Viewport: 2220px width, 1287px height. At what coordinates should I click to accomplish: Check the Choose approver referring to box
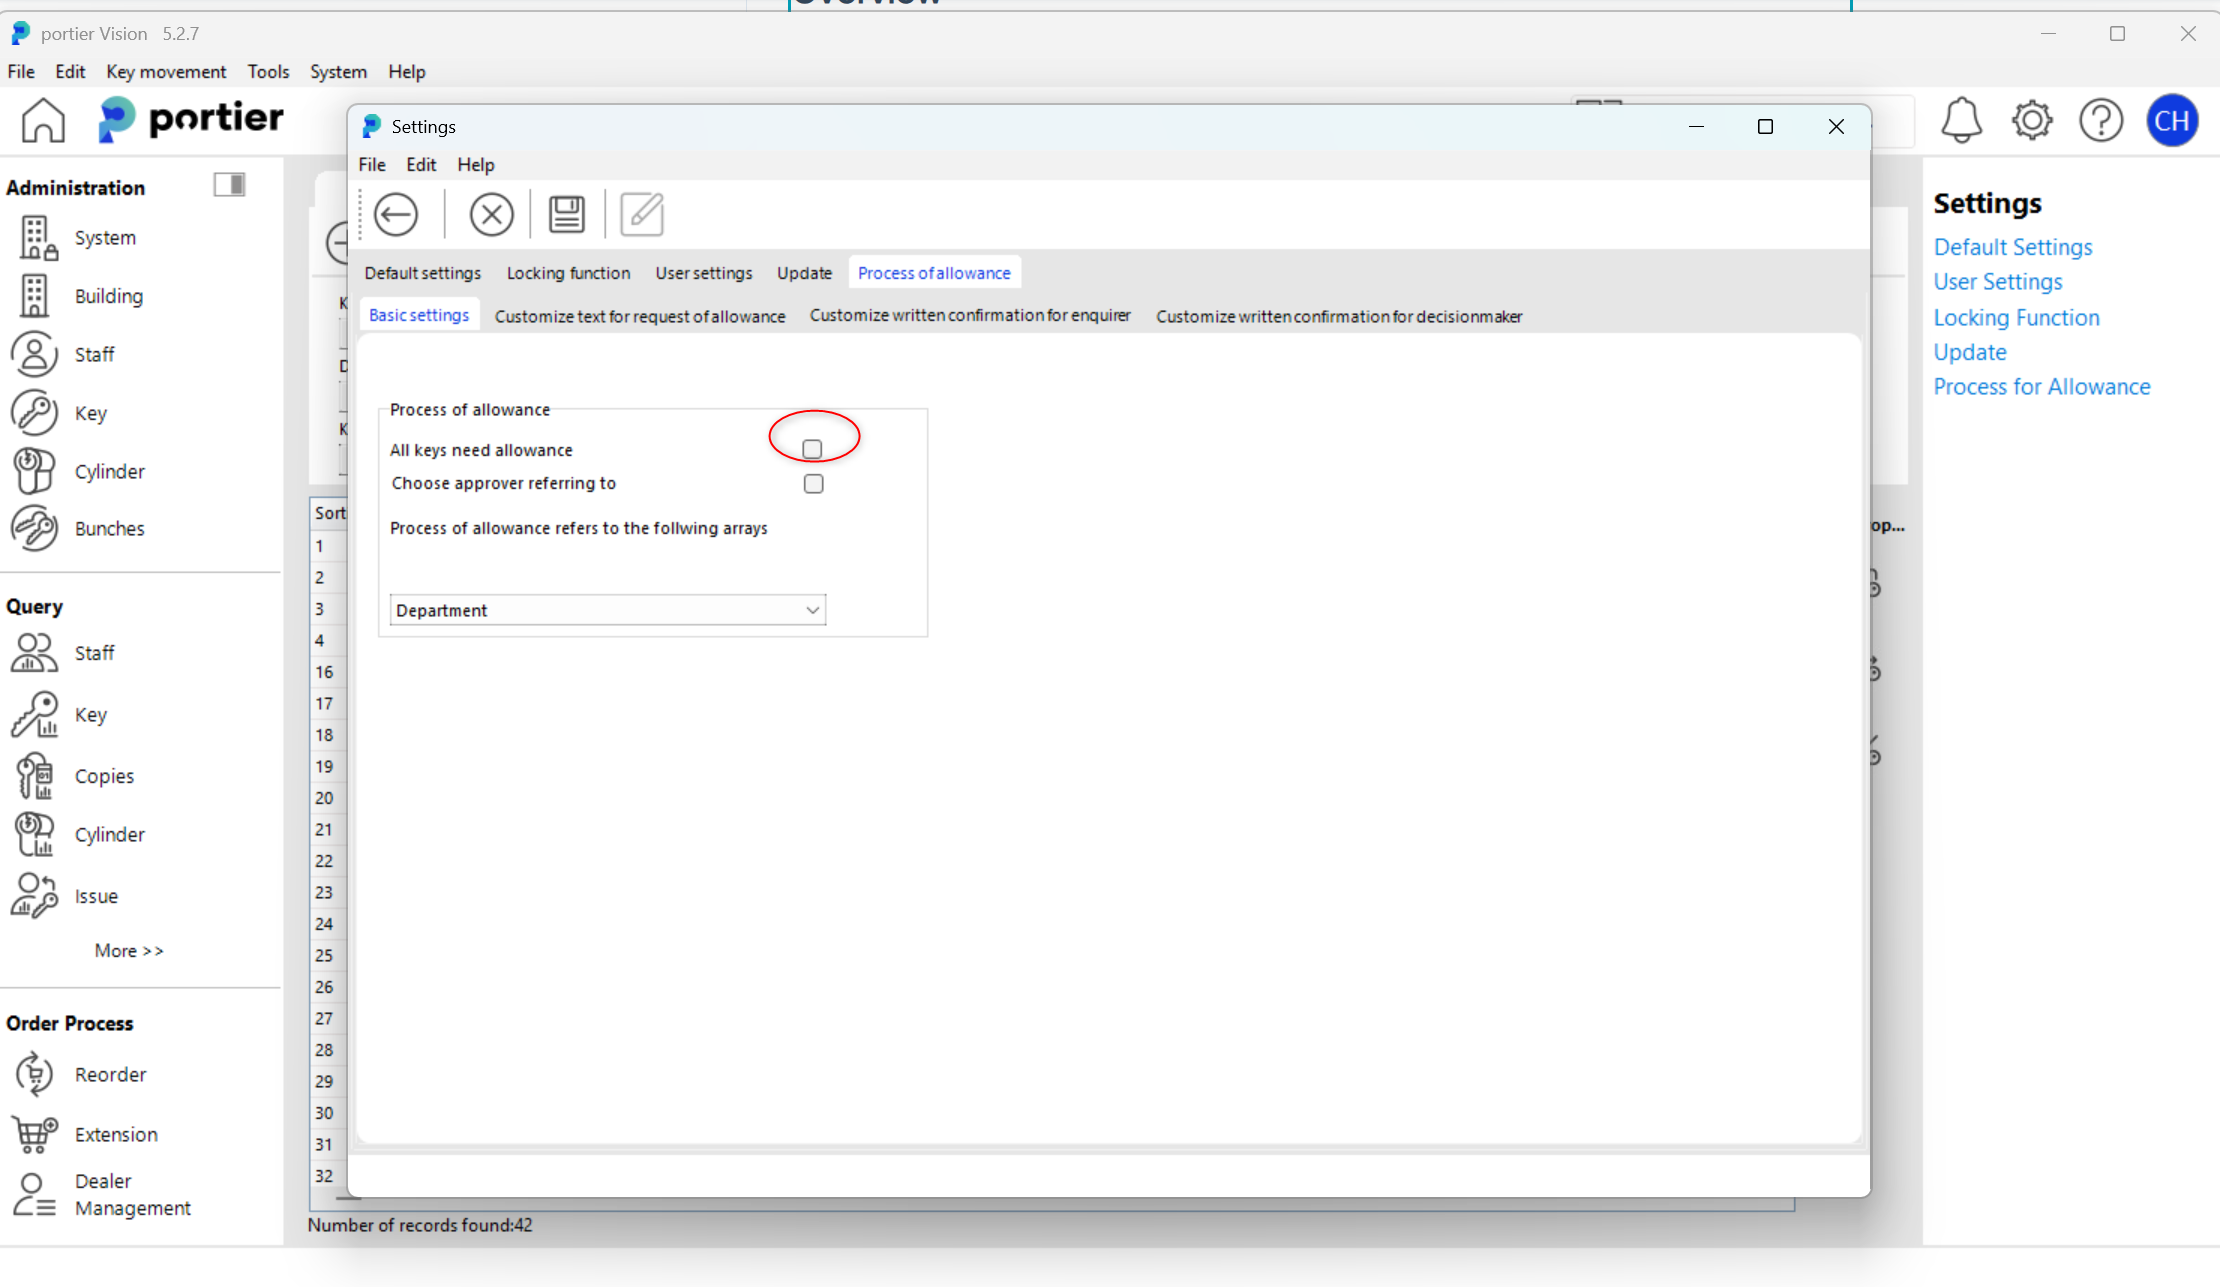(813, 484)
